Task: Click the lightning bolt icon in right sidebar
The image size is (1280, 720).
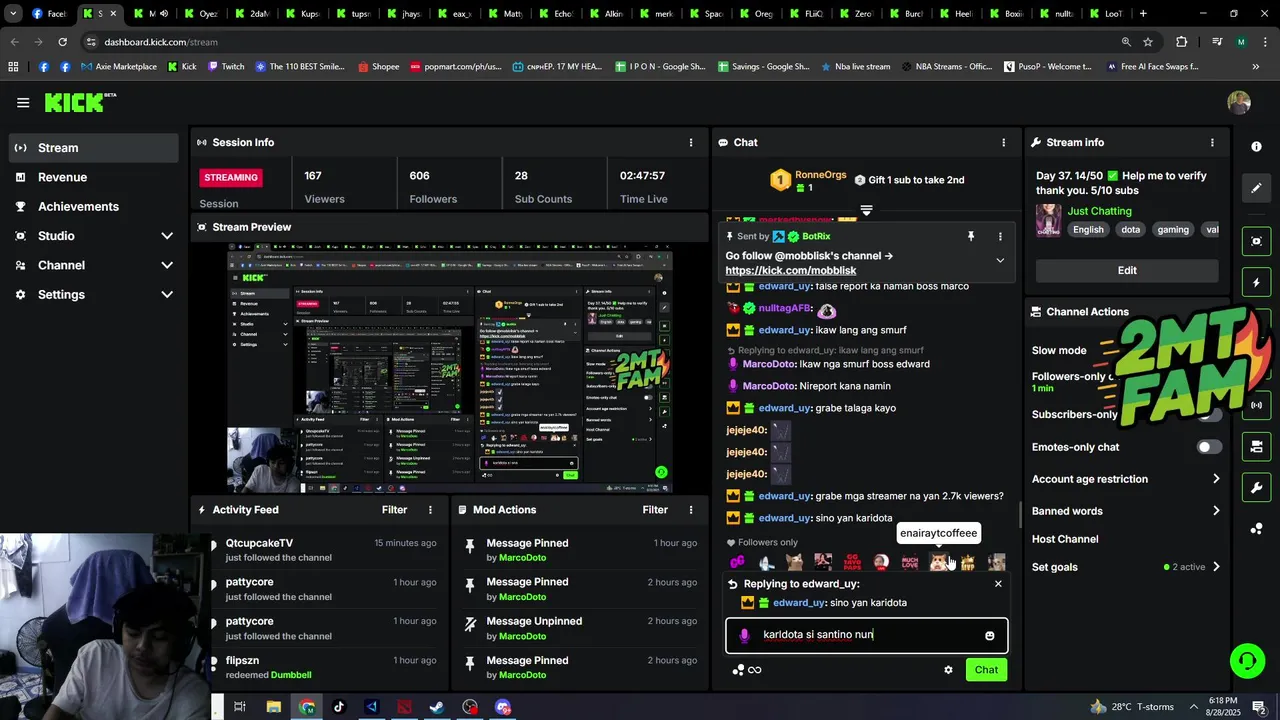Action: tap(1256, 283)
